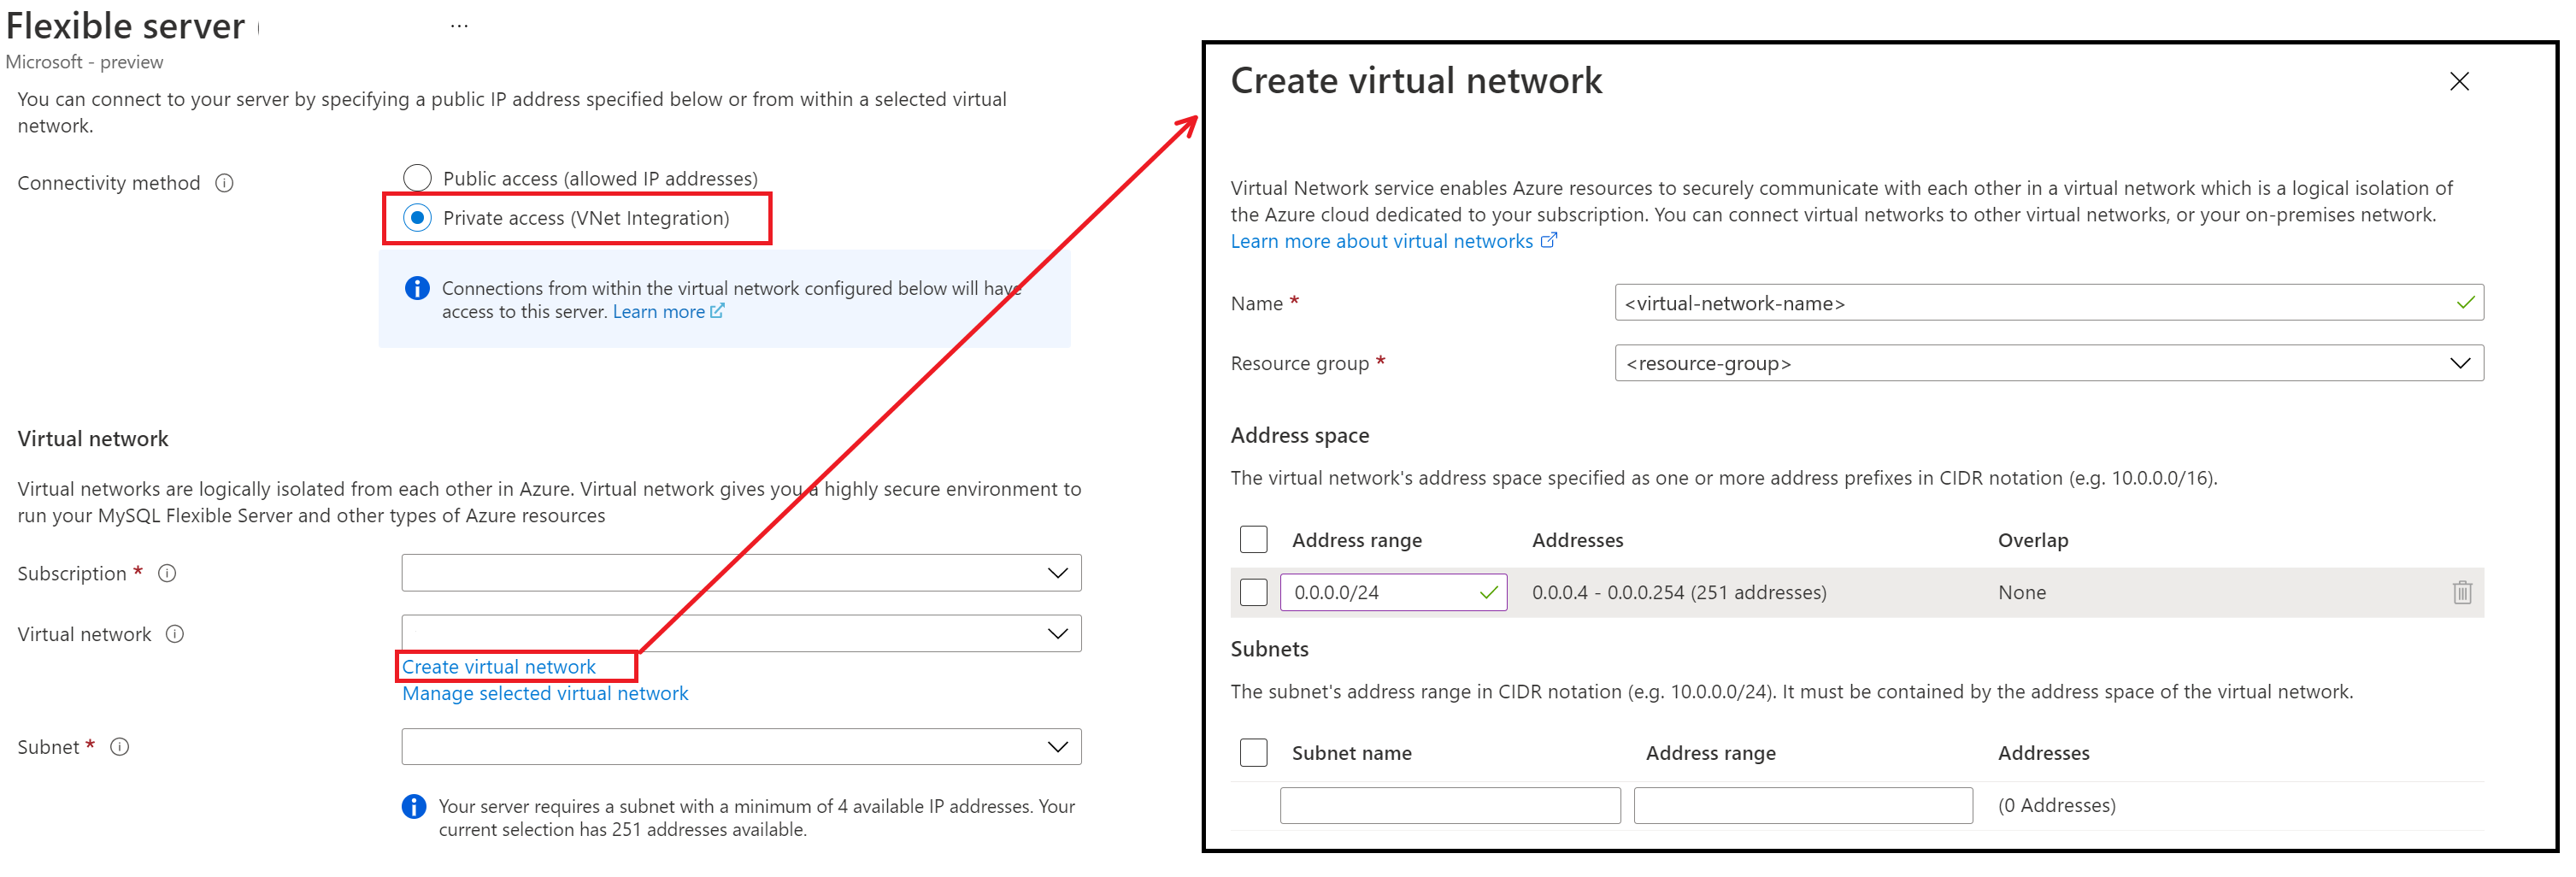Open Manage selected virtual network link
This screenshot has height=877, width=2576.
point(545,693)
